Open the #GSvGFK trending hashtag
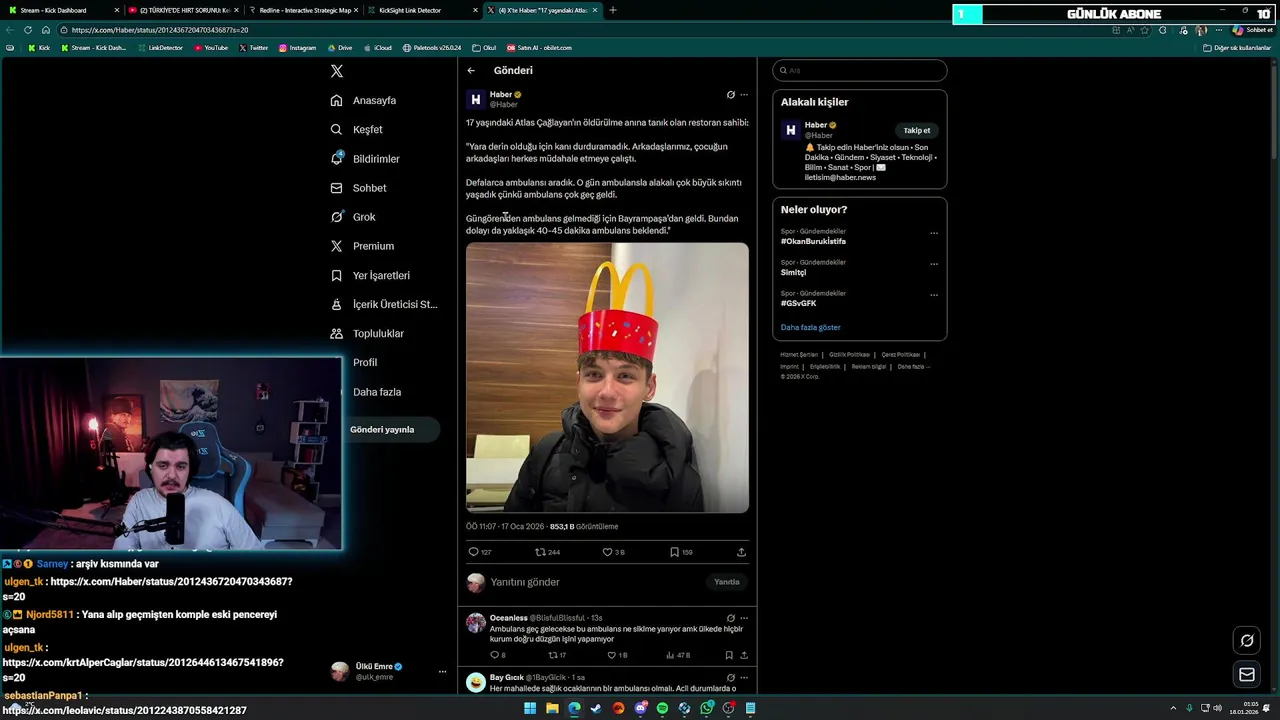This screenshot has width=1280, height=720. pos(798,303)
